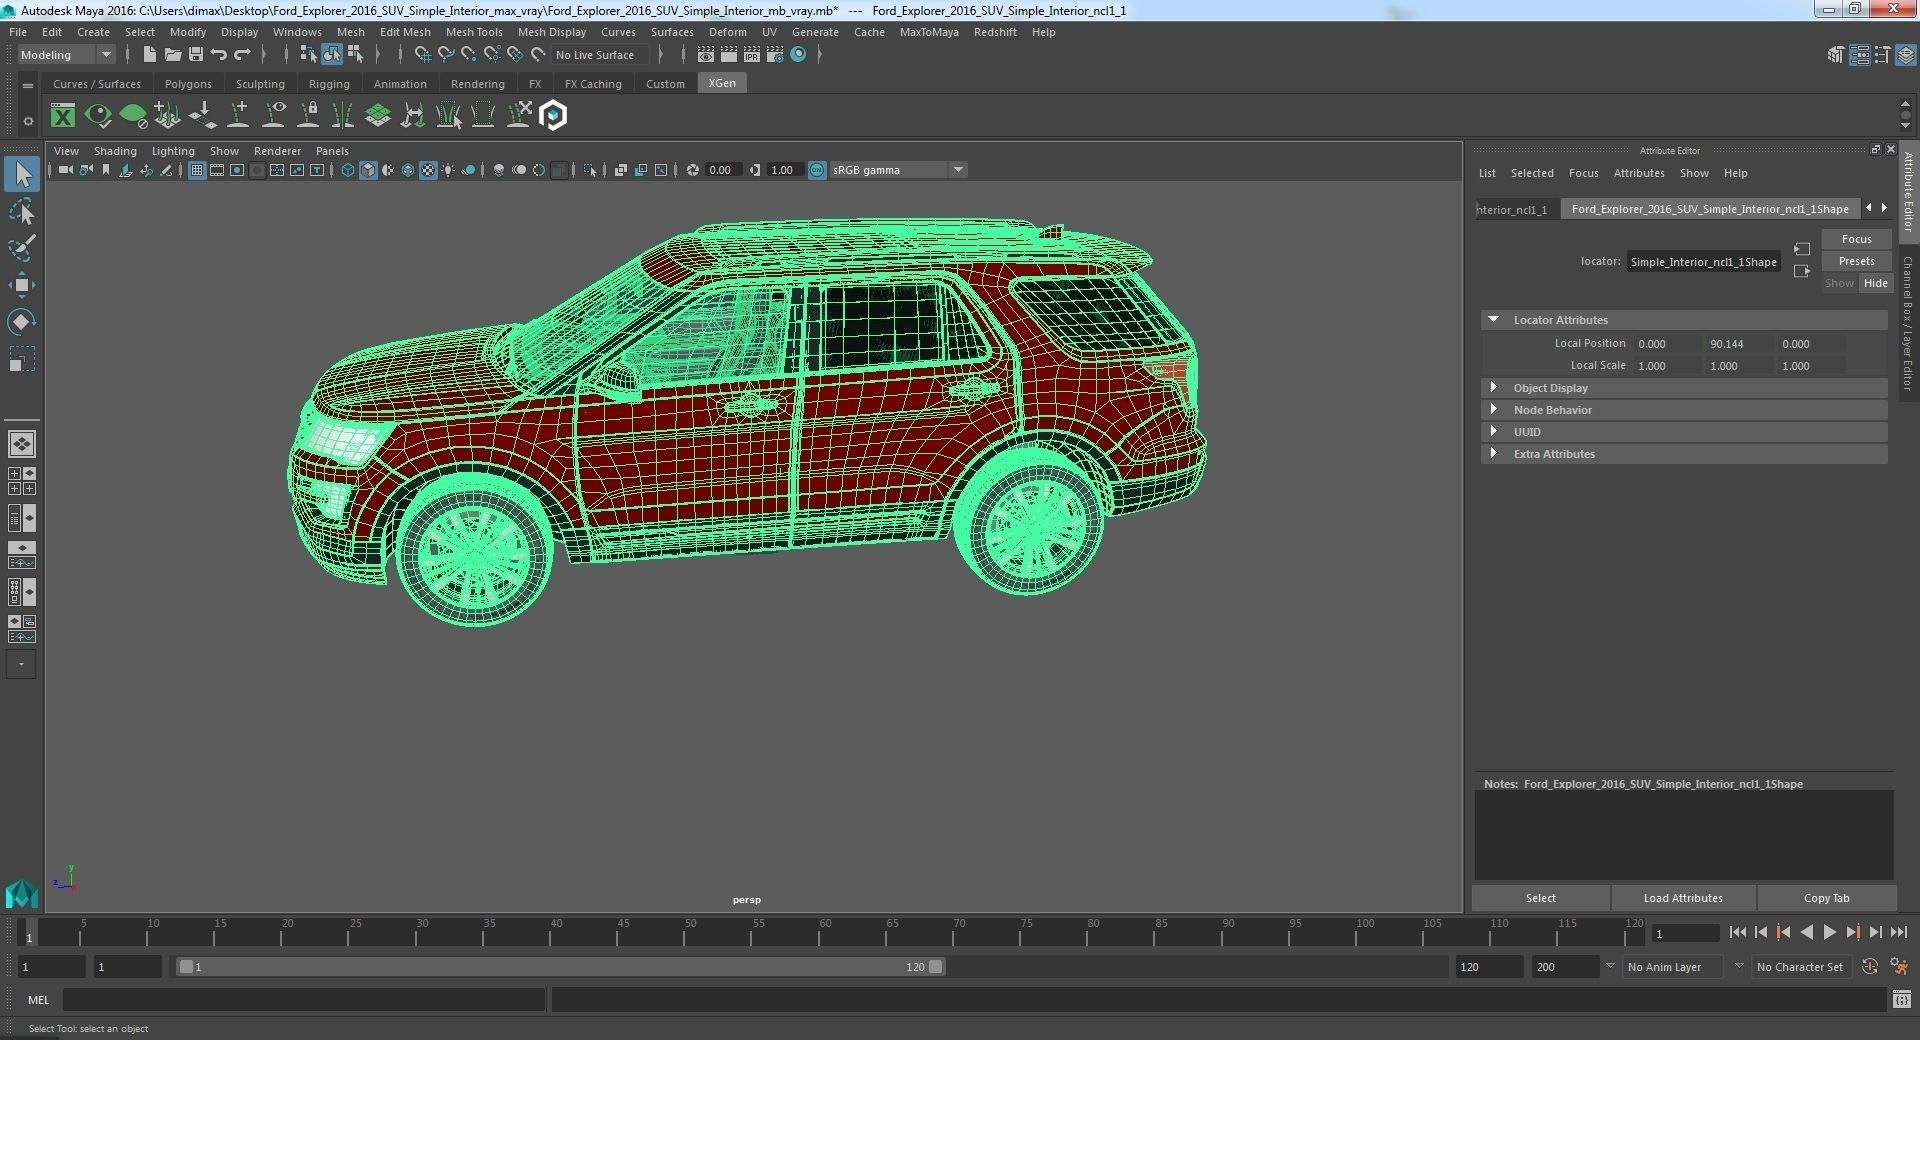Click the play forwards button
The height and width of the screenshot is (1158, 1920).
(1829, 932)
